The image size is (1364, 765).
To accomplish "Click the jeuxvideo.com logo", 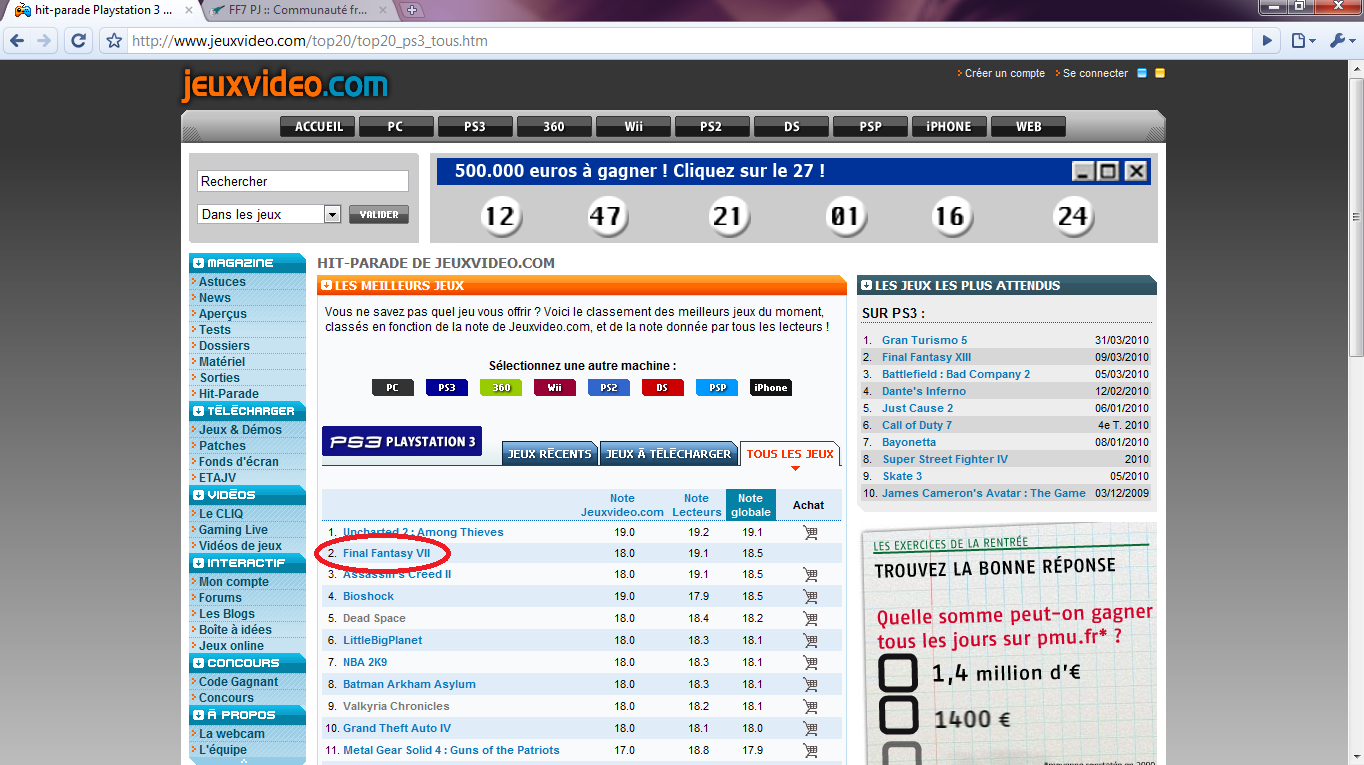I will 285,84.
